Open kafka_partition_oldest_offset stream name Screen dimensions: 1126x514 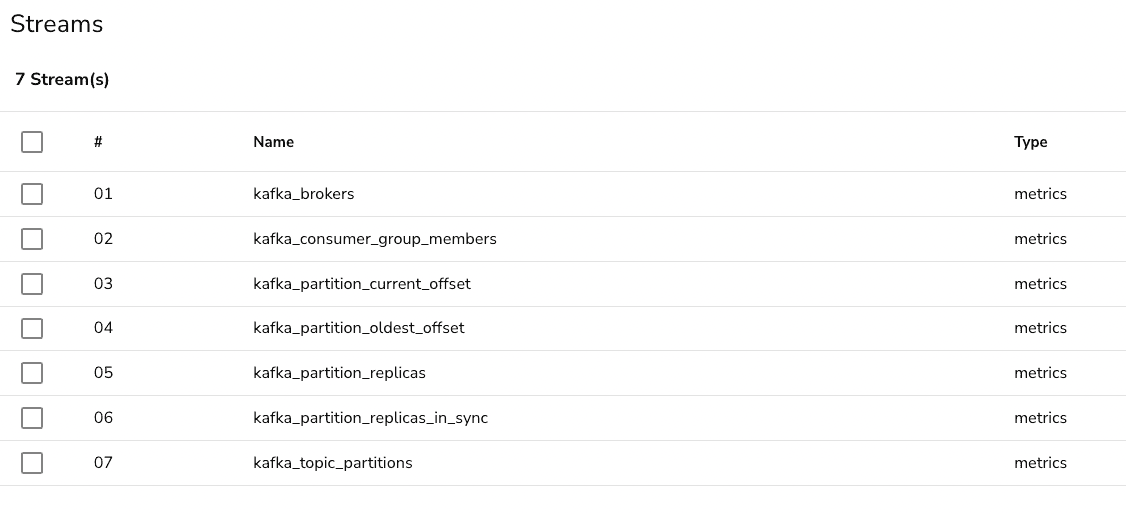coord(358,328)
